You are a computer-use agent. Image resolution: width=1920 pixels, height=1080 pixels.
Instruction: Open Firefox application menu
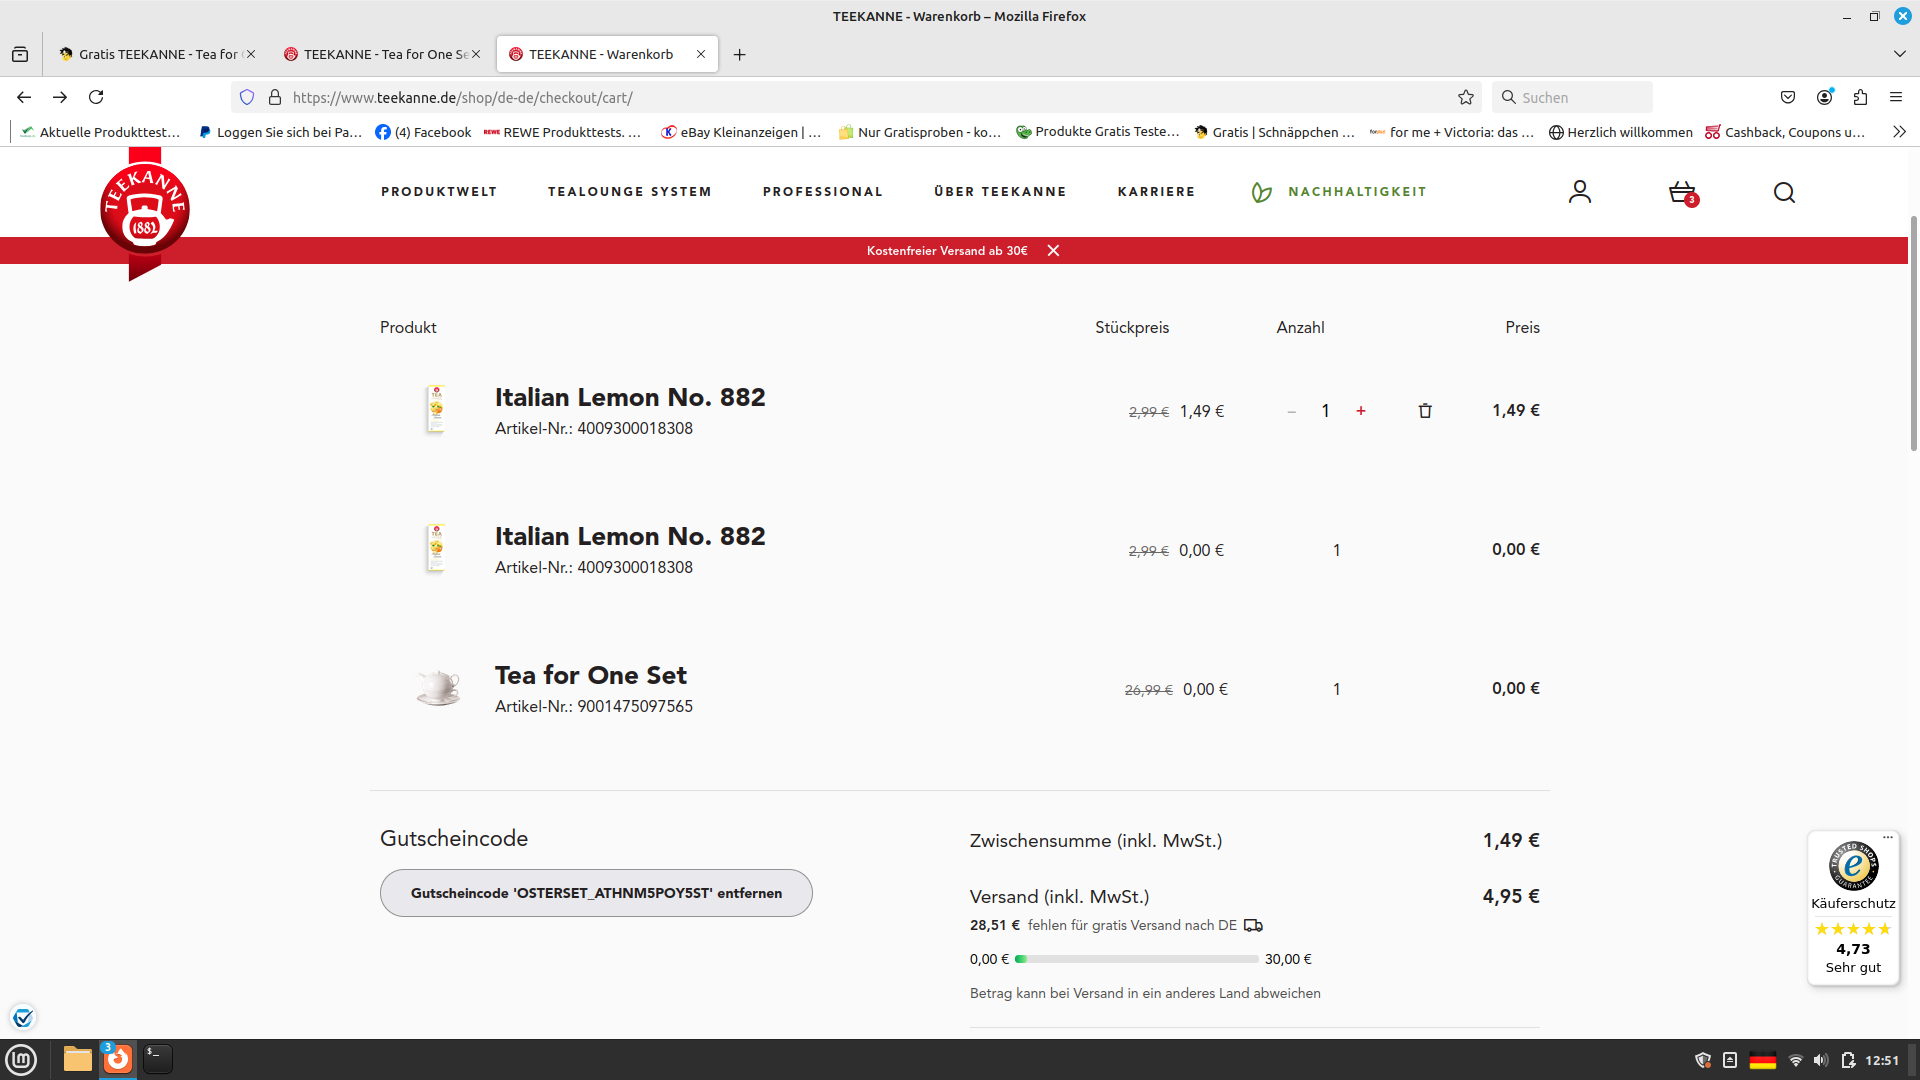point(1896,97)
